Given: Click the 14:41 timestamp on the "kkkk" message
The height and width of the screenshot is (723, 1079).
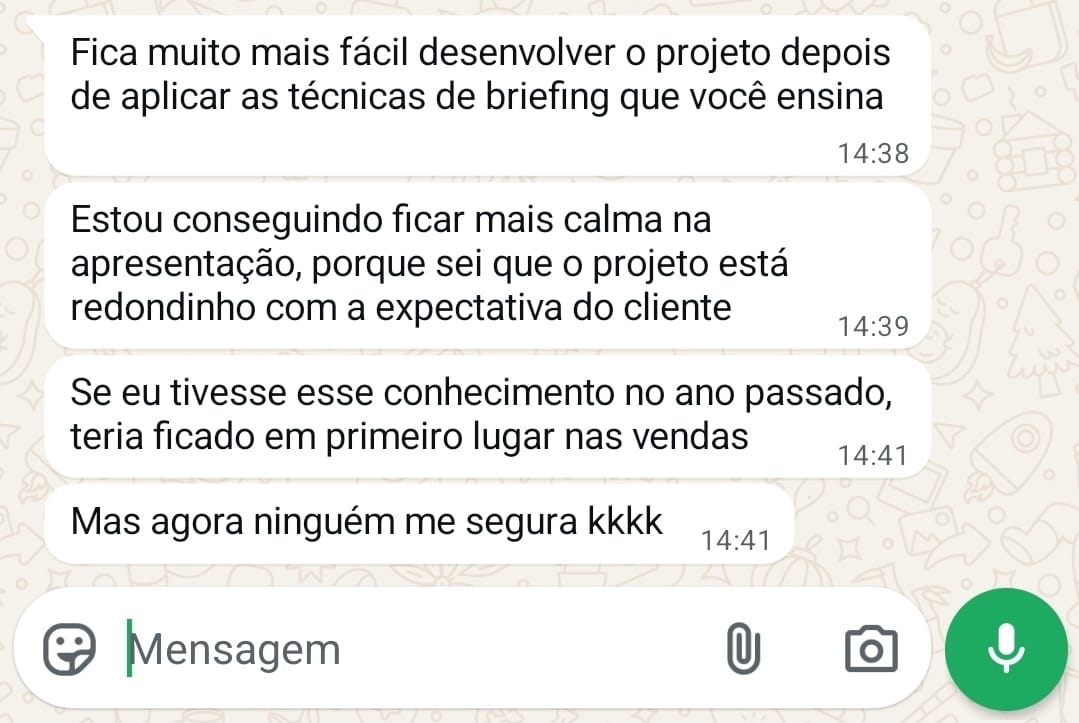Looking at the screenshot, I should pyautogui.click(x=735, y=540).
